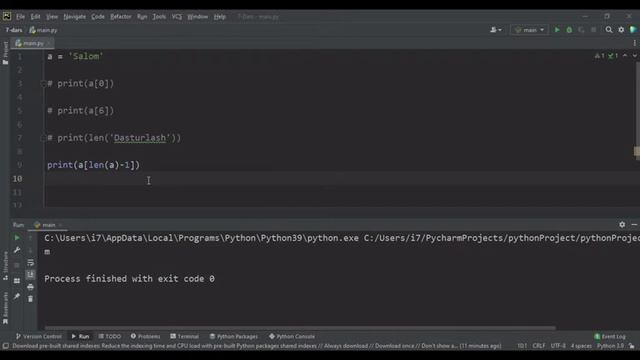
Task: Open the Code menu
Action: point(98,17)
